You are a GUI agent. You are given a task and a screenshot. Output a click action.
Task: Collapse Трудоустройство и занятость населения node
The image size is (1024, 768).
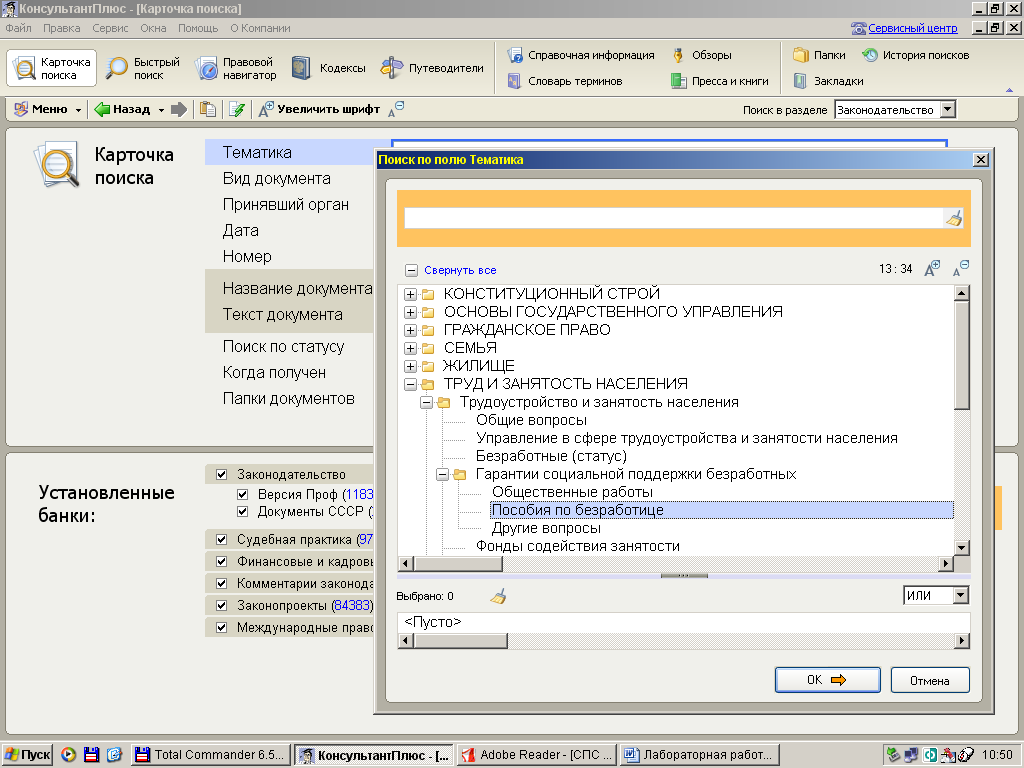coord(426,403)
